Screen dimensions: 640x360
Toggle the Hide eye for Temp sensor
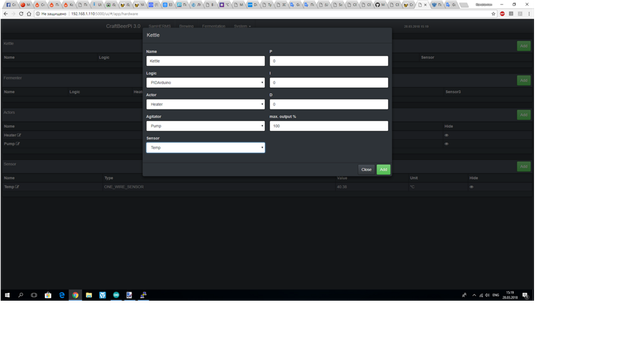click(x=471, y=187)
